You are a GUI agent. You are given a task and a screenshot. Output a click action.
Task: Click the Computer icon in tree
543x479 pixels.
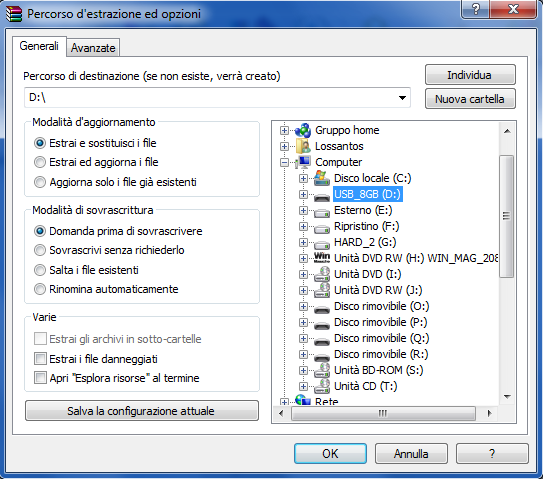click(x=303, y=162)
